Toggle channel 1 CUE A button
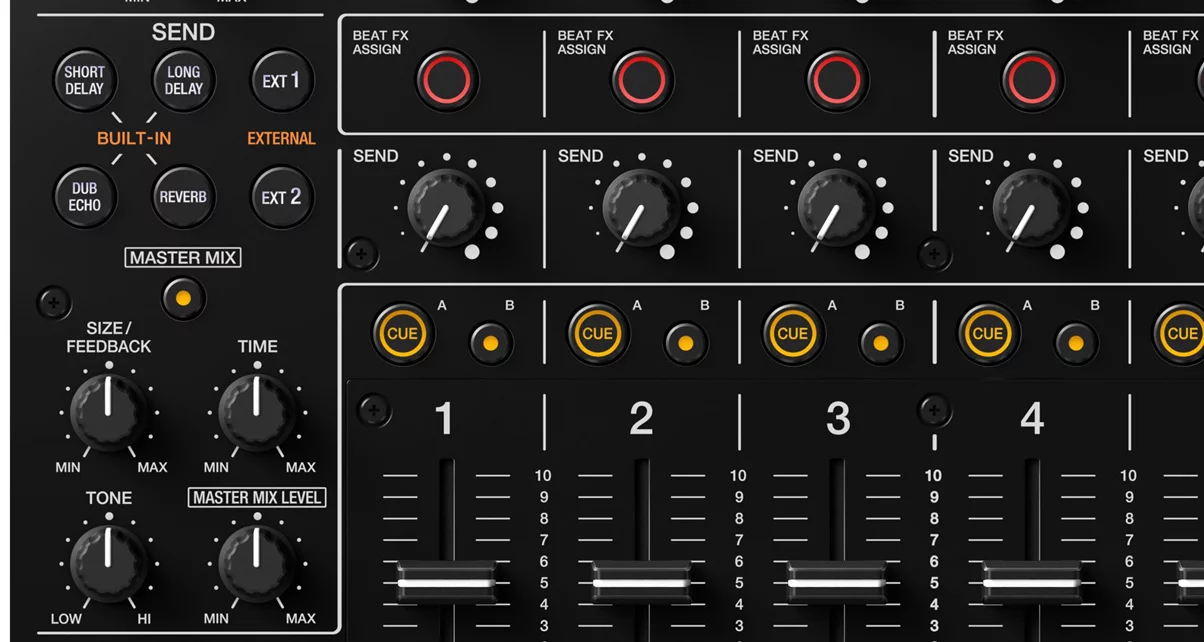The width and height of the screenshot is (1204, 642). click(402, 334)
